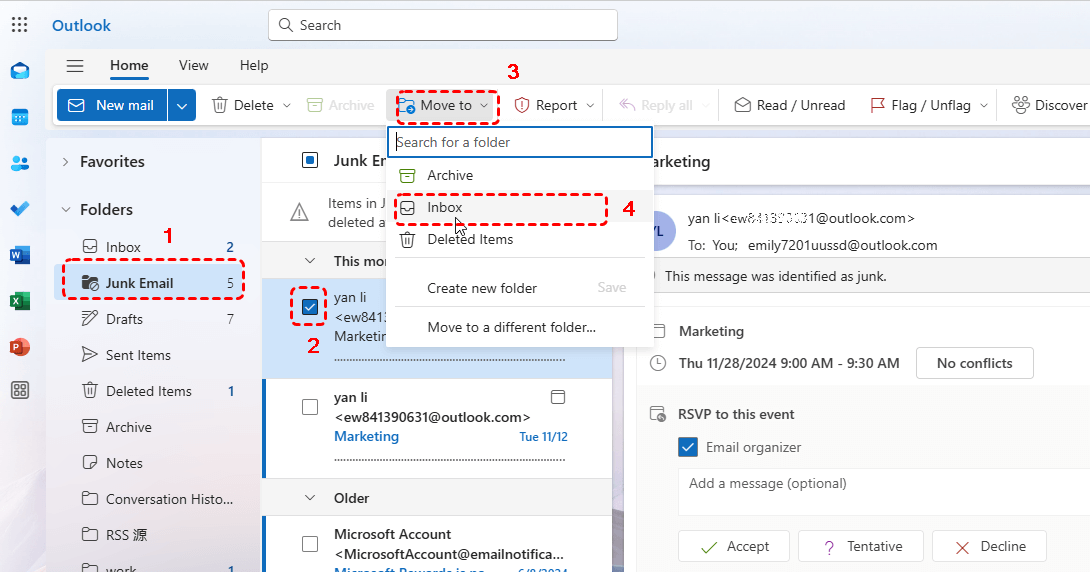Viewport: 1090px width, 572px height.
Task: Uncheck the selected yan li message checkbox
Action: click(x=310, y=307)
